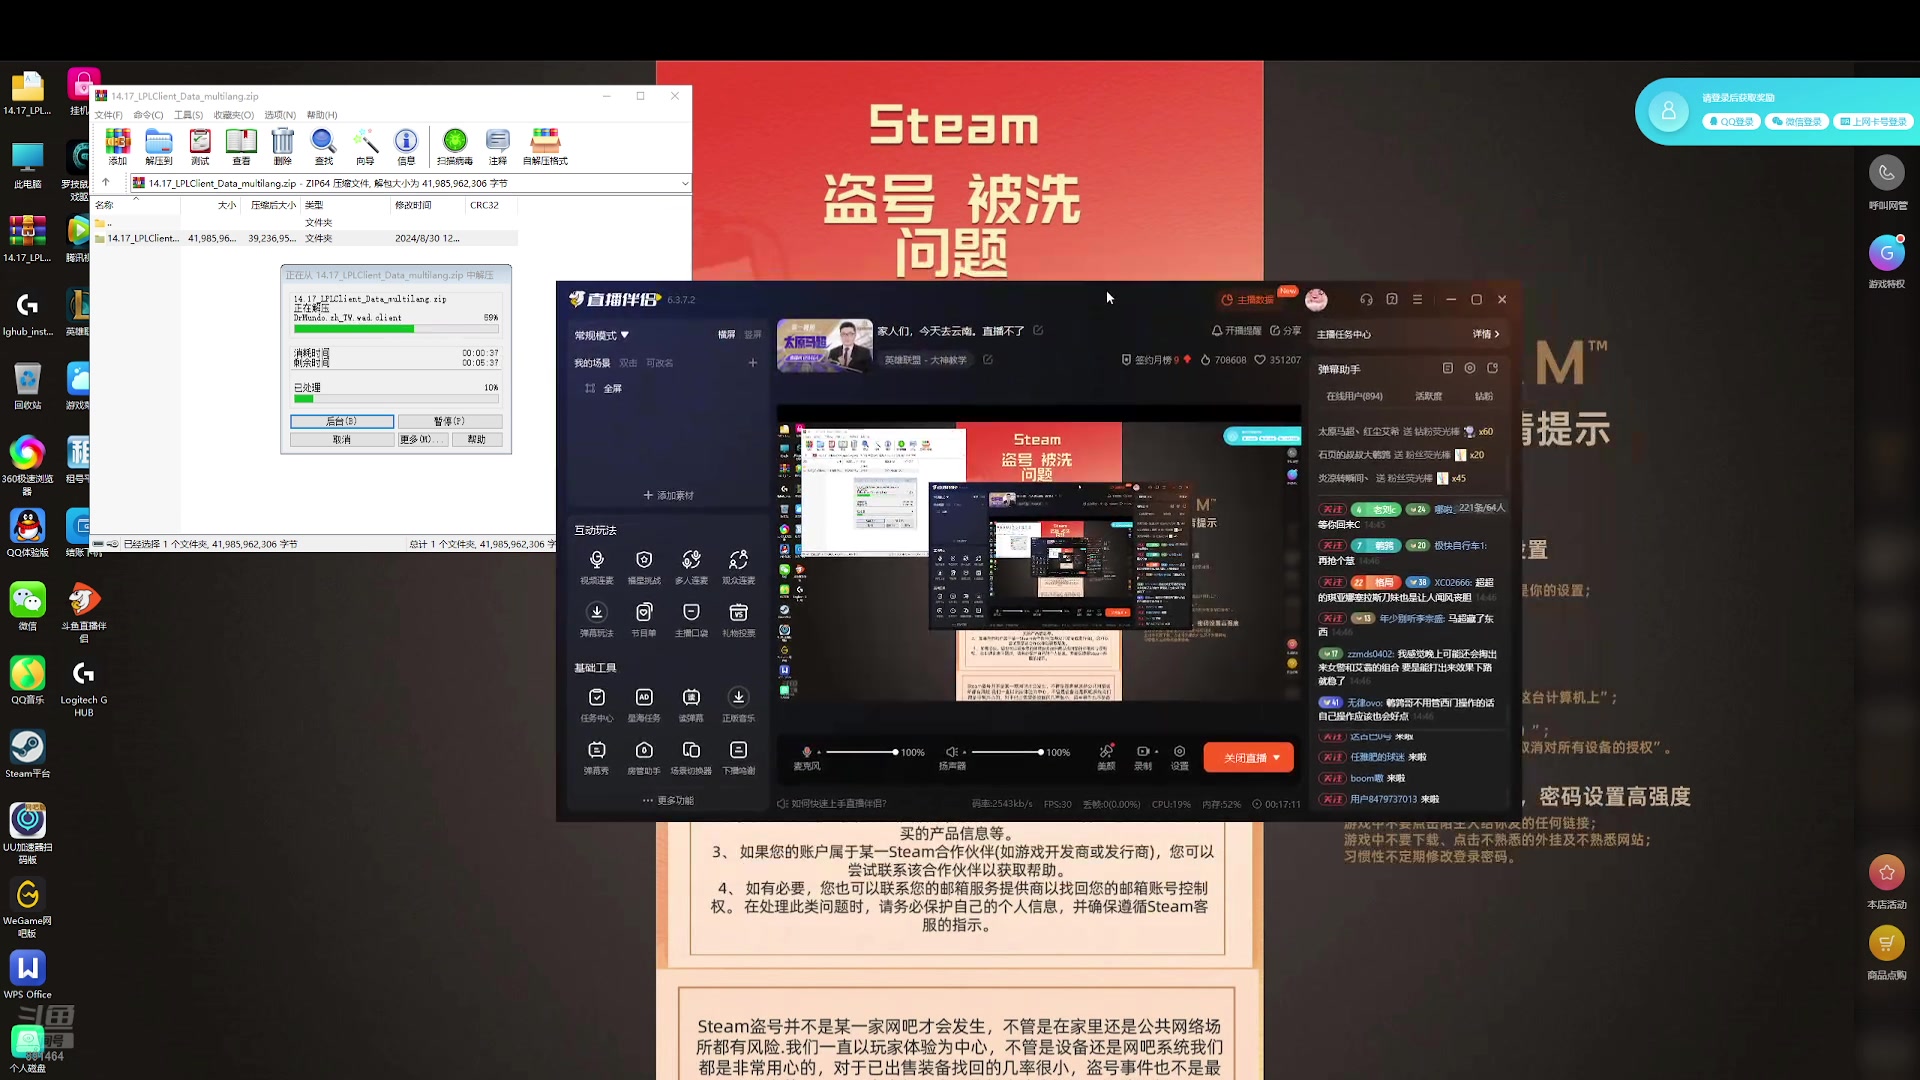Screen dimensions: 1920x1080
Task: Click the headset support icon in title bar
Action: 1366,299
